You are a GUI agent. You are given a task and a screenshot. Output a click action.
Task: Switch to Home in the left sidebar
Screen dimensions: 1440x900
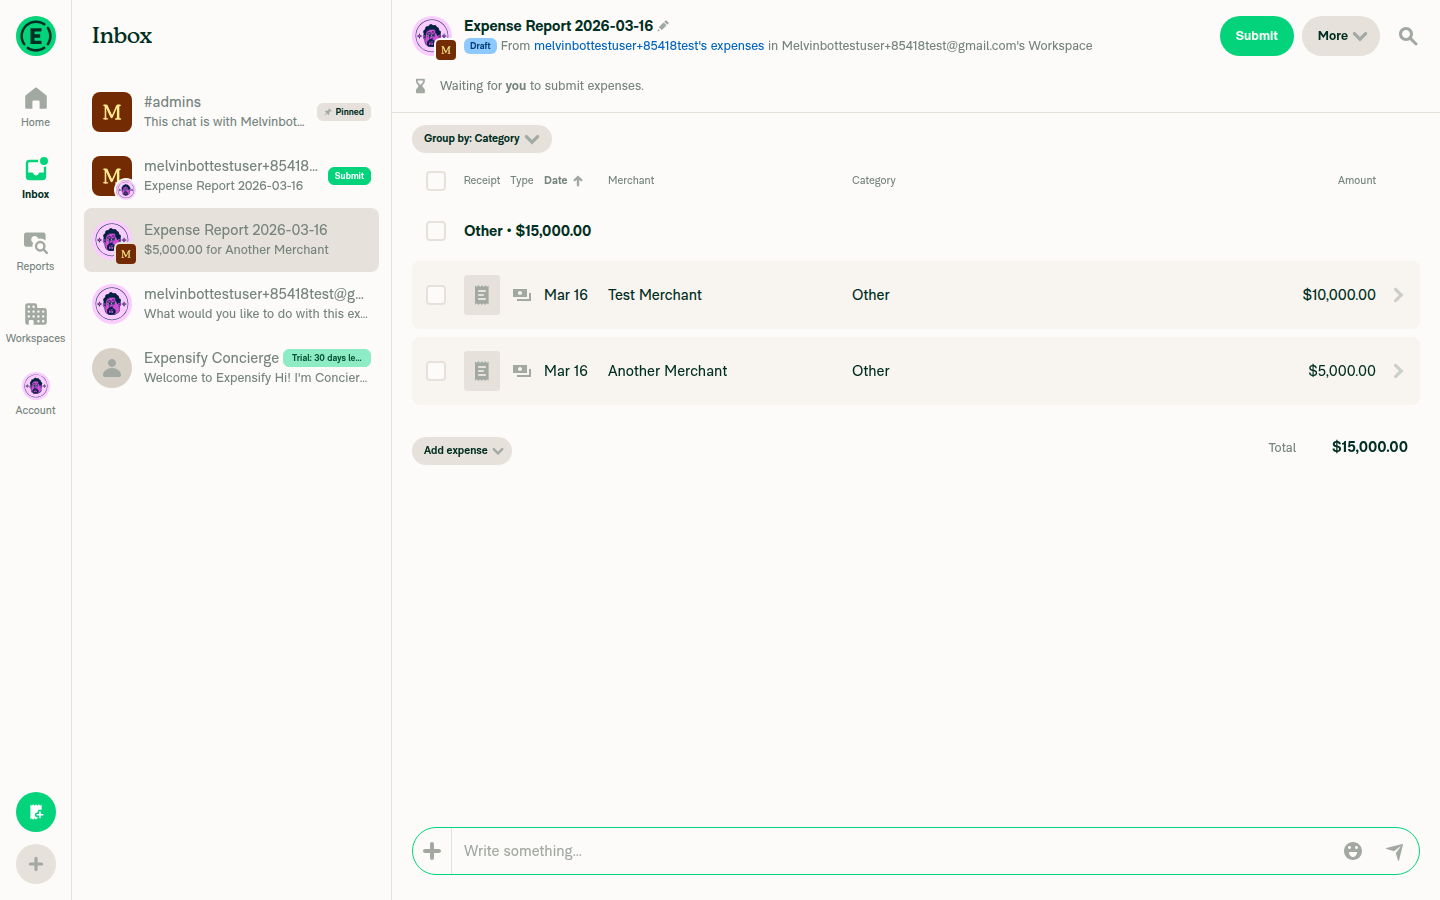pos(35,105)
